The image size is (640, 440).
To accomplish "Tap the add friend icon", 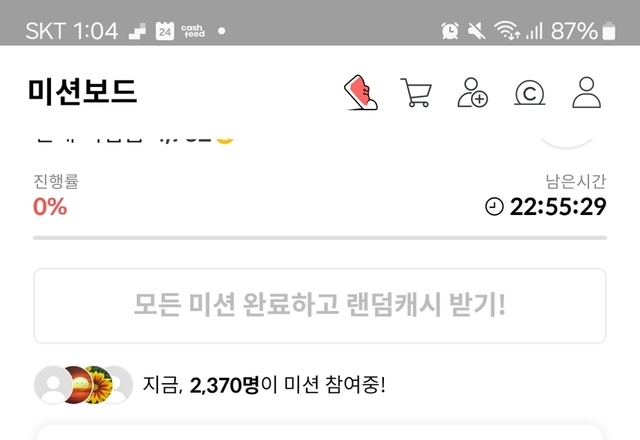I will pos(473,93).
